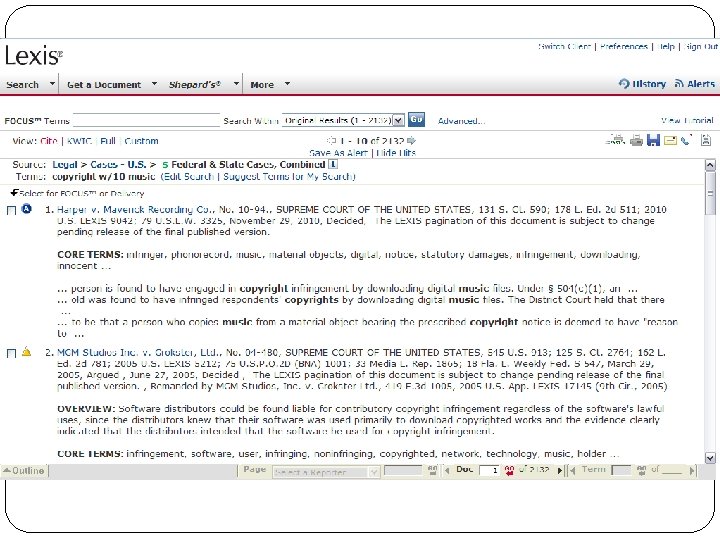Open Harper v. Maverick Recording Co. case link
Image resolution: width=720 pixels, height=540 pixels.
coord(134,209)
